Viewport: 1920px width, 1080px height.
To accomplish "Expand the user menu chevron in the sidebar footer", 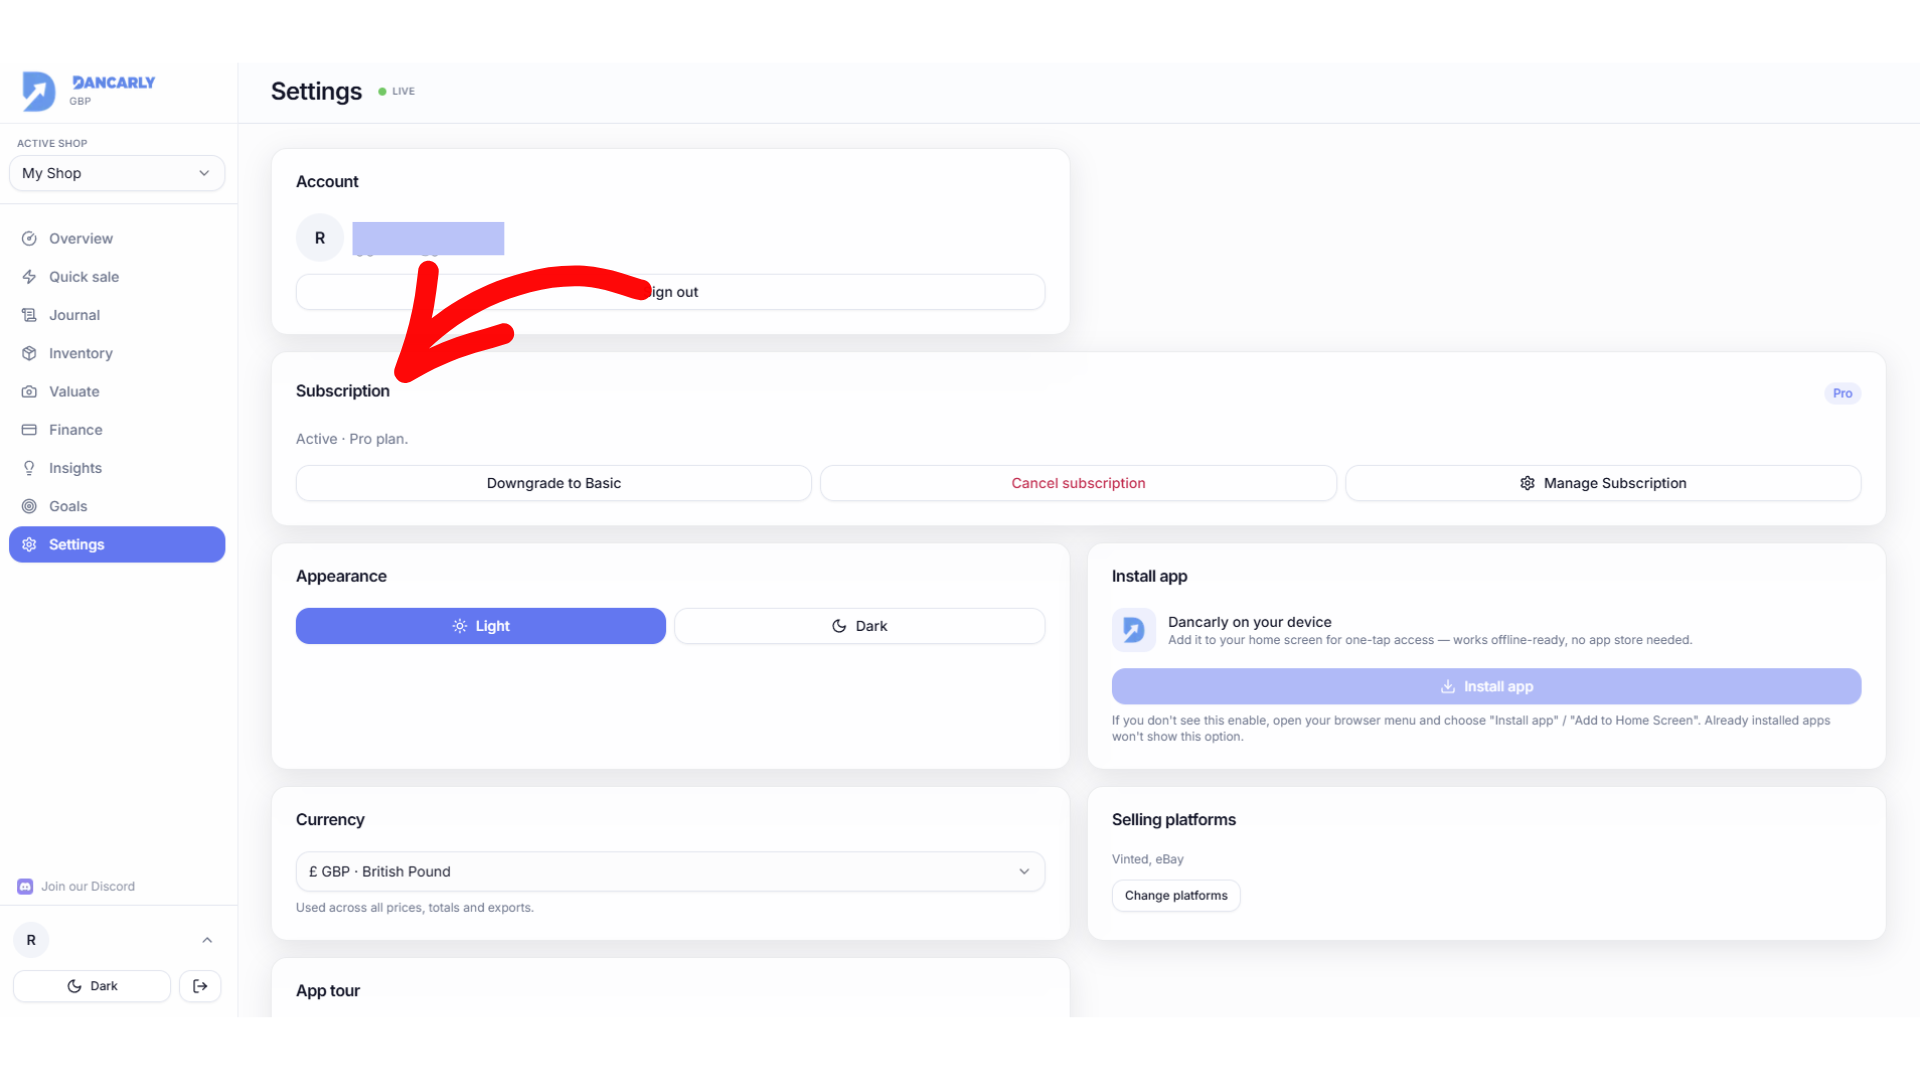I will (x=207, y=940).
